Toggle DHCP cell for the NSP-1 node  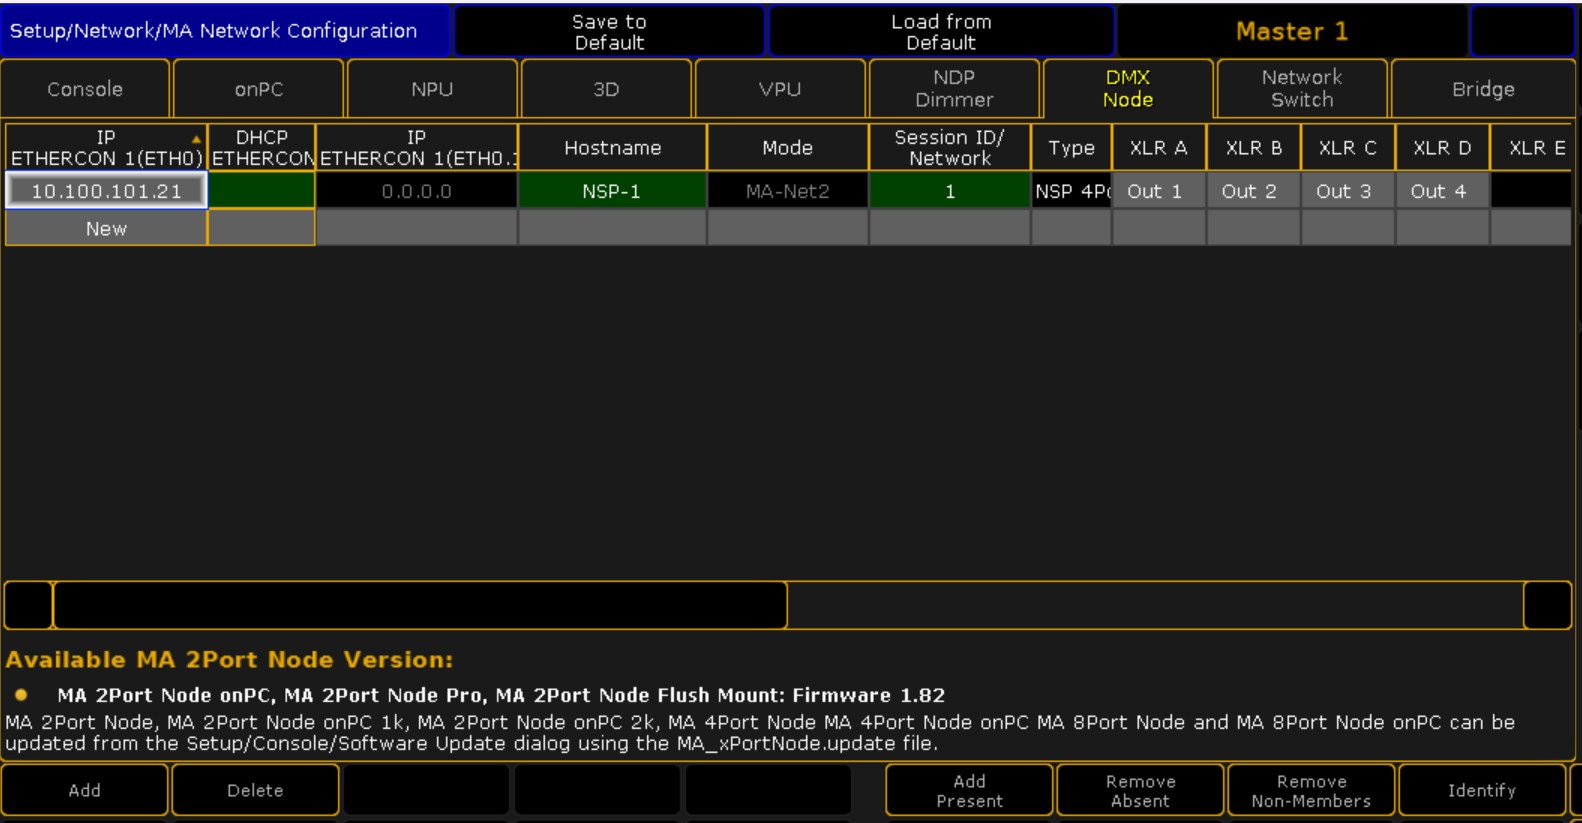261,191
